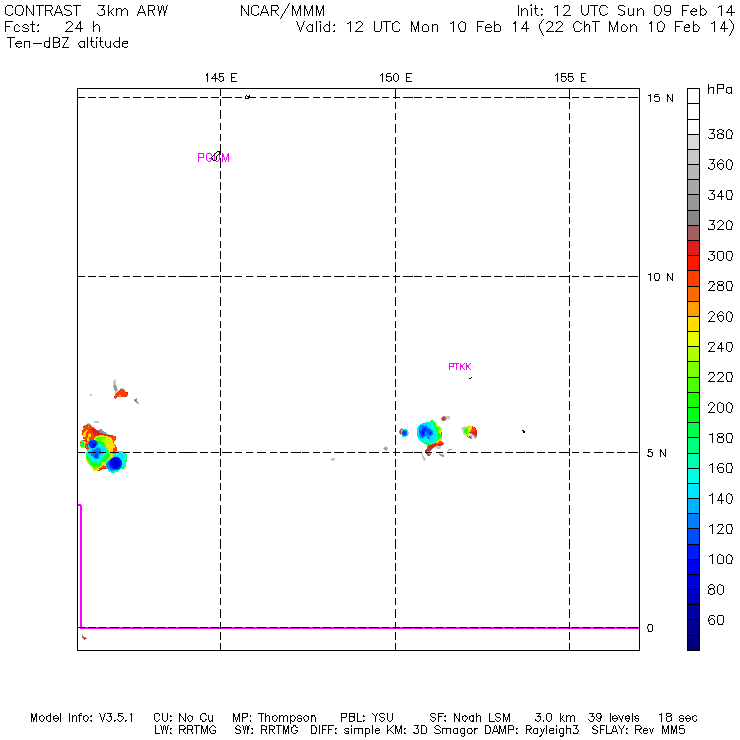Click the 'SFLAY: Rev MM5' text
Image resolution: width=740 pixels, height=740 pixels.
pos(638,730)
